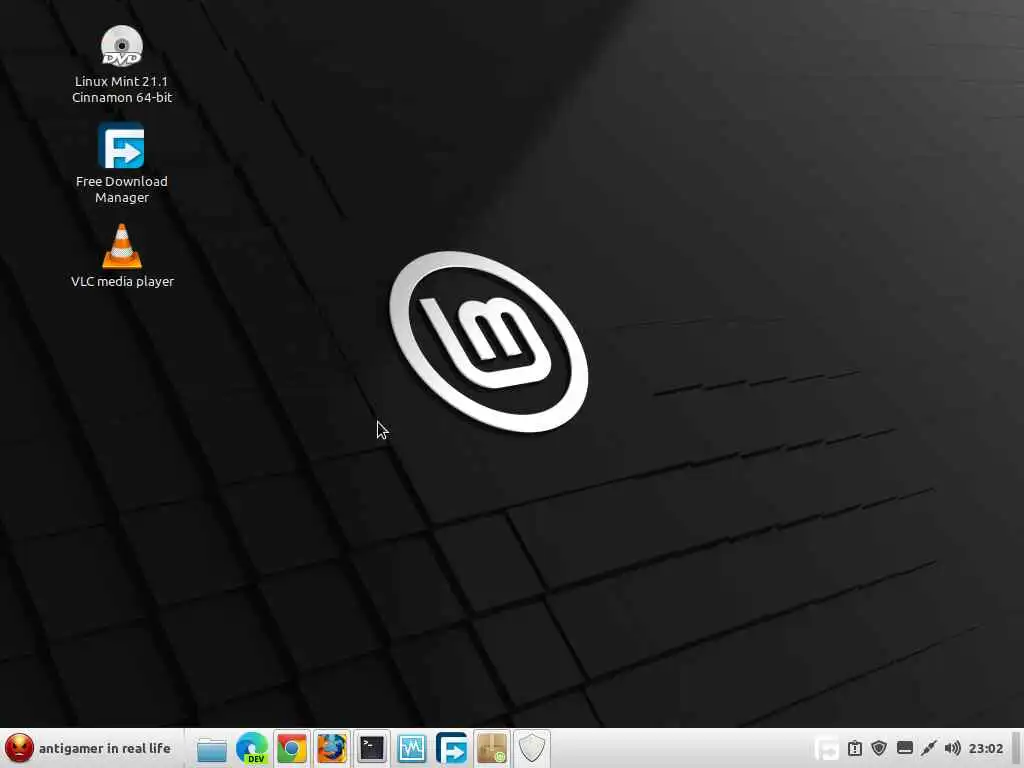Open Free Download Manager from the panel
The width and height of the screenshot is (1024, 768).
(x=451, y=748)
